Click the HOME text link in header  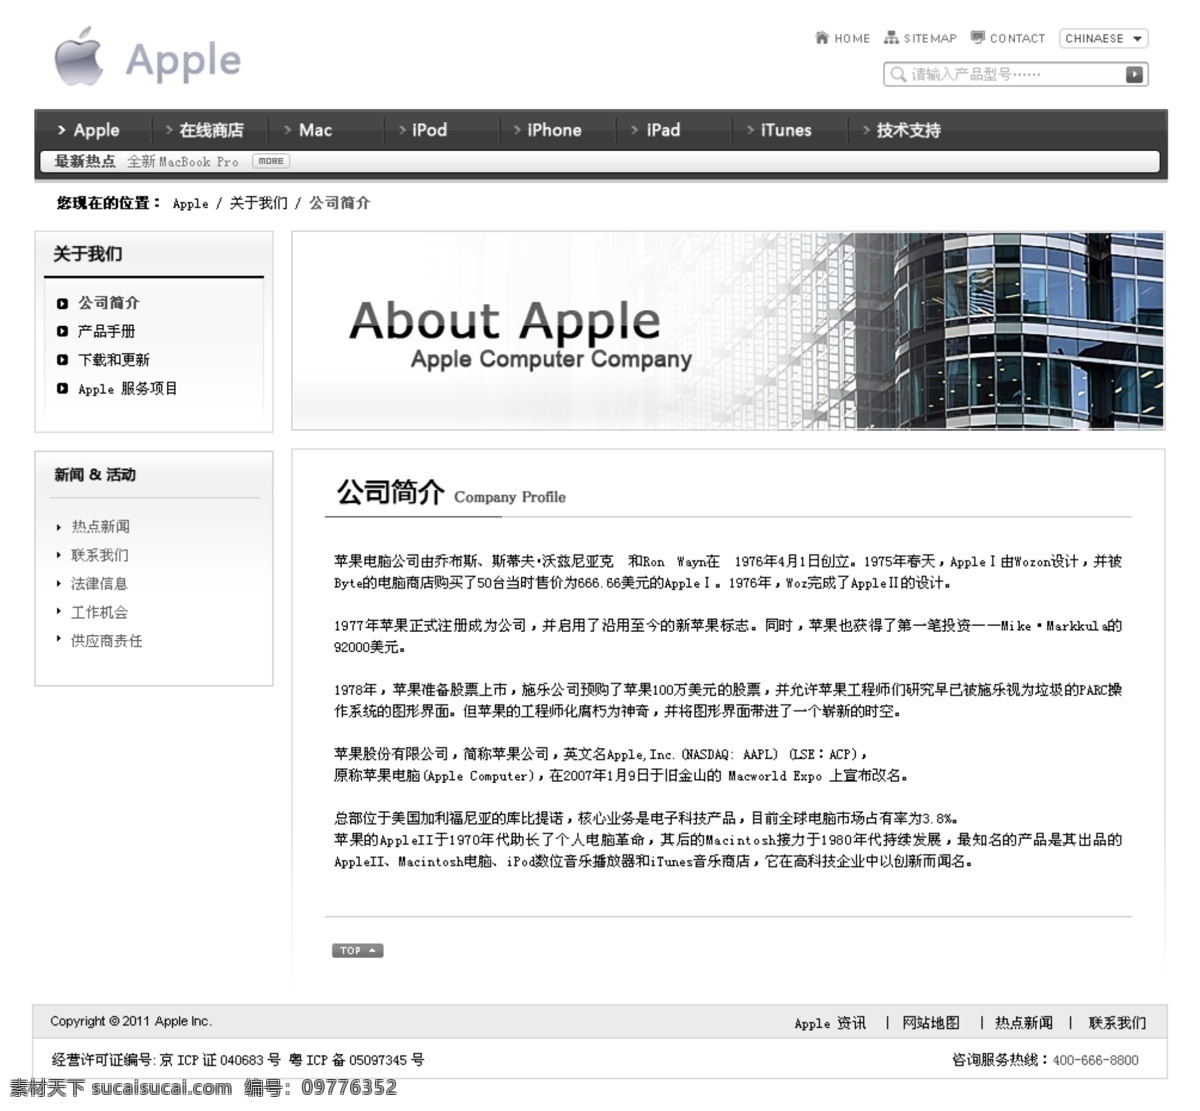[852, 38]
